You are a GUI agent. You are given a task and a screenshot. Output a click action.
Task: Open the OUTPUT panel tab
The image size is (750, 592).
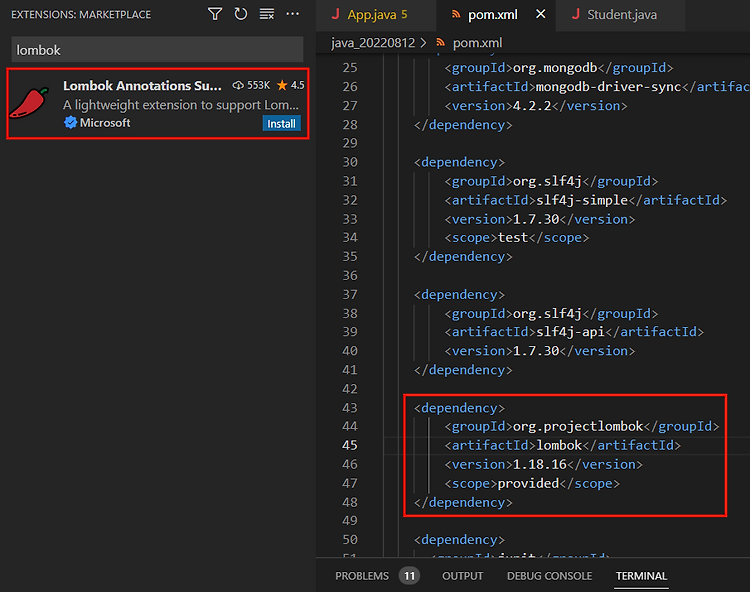463,576
